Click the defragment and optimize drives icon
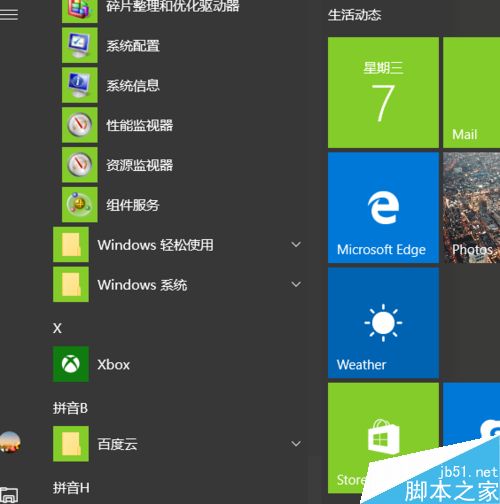500x504 pixels. (x=80, y=10)
